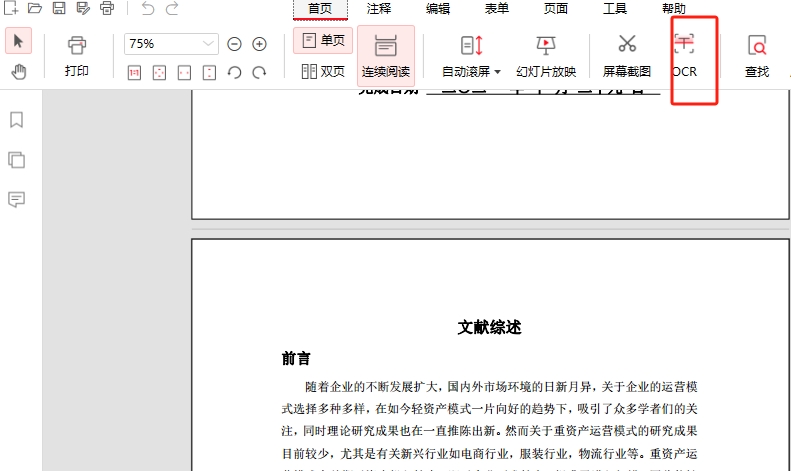Open the 75% zoom level dropdown

209,44
